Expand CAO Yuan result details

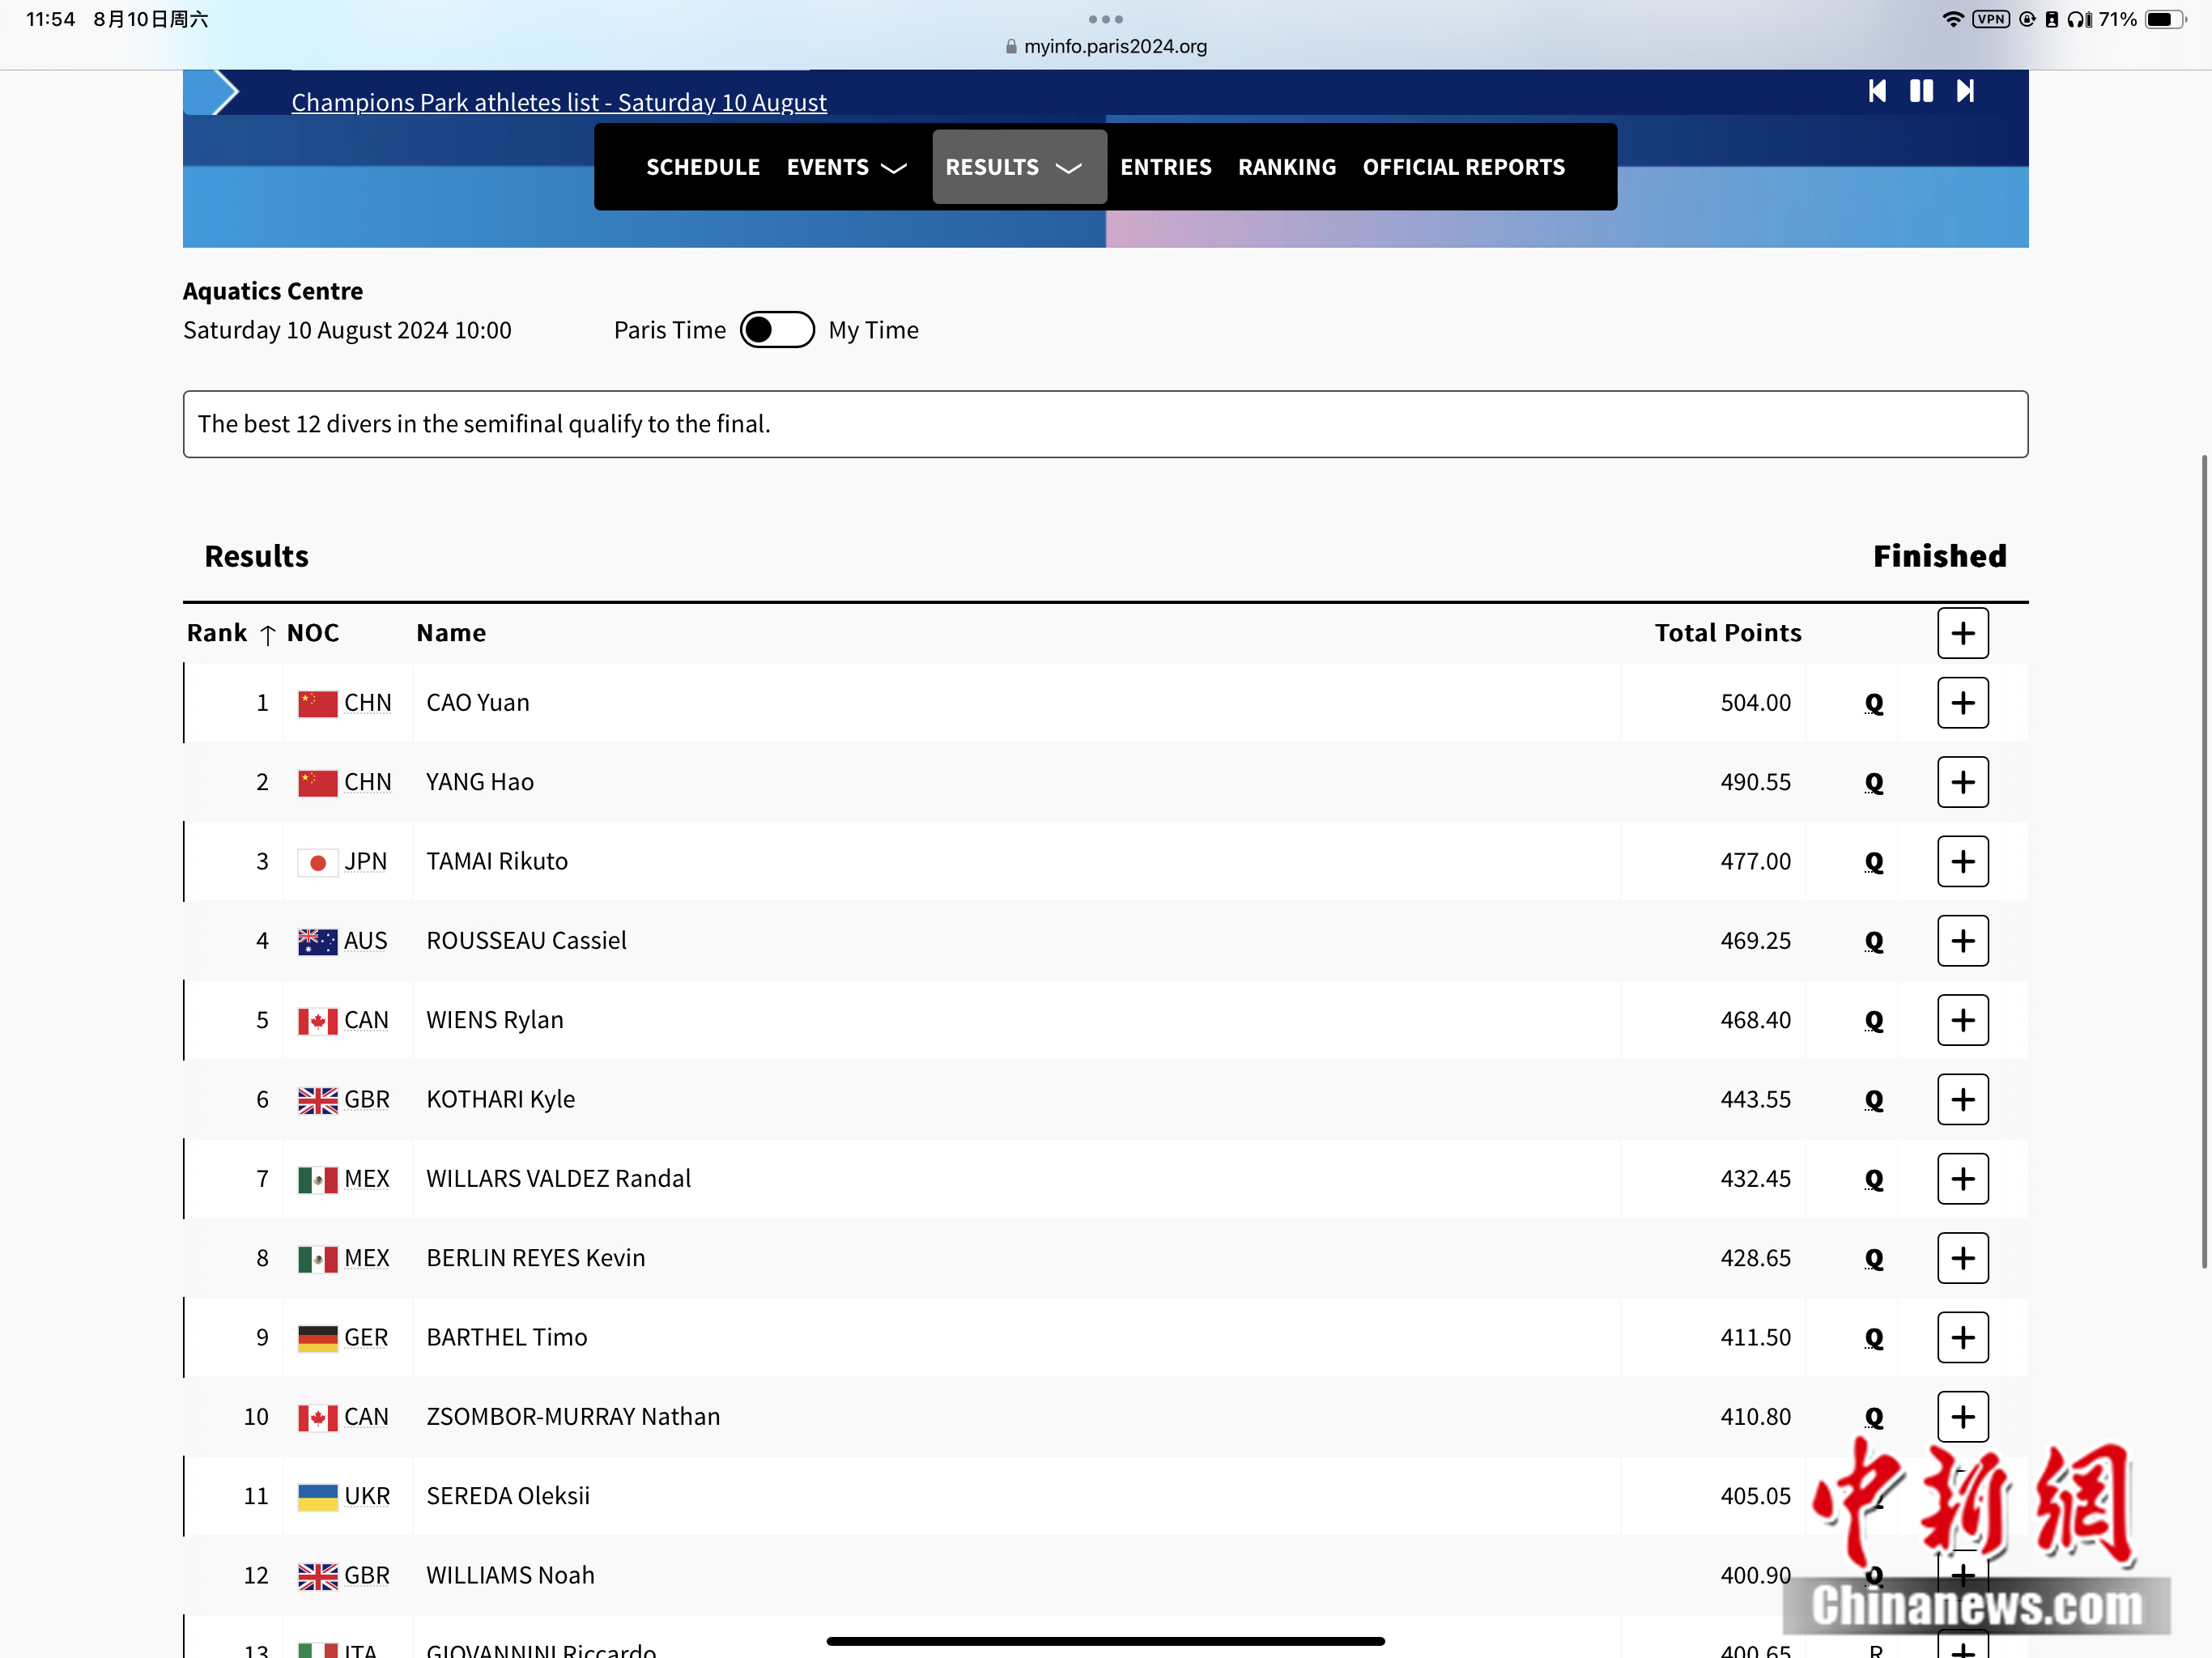pos(1962,703)
